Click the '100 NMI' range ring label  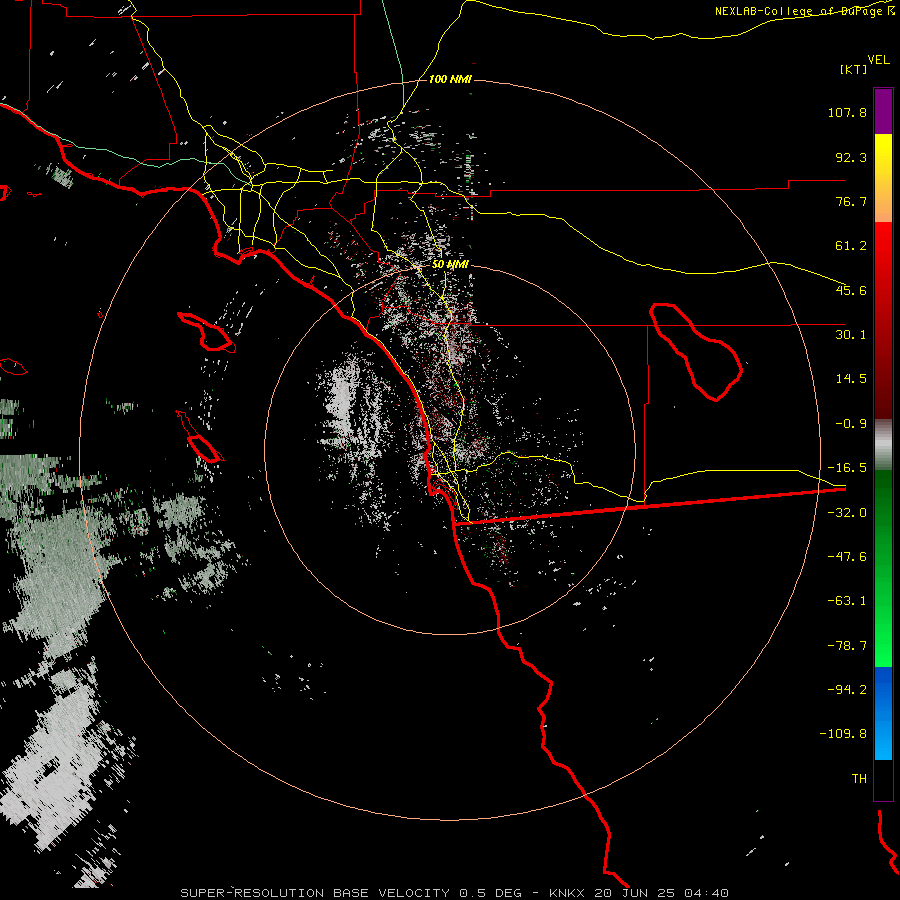(450, 79)
